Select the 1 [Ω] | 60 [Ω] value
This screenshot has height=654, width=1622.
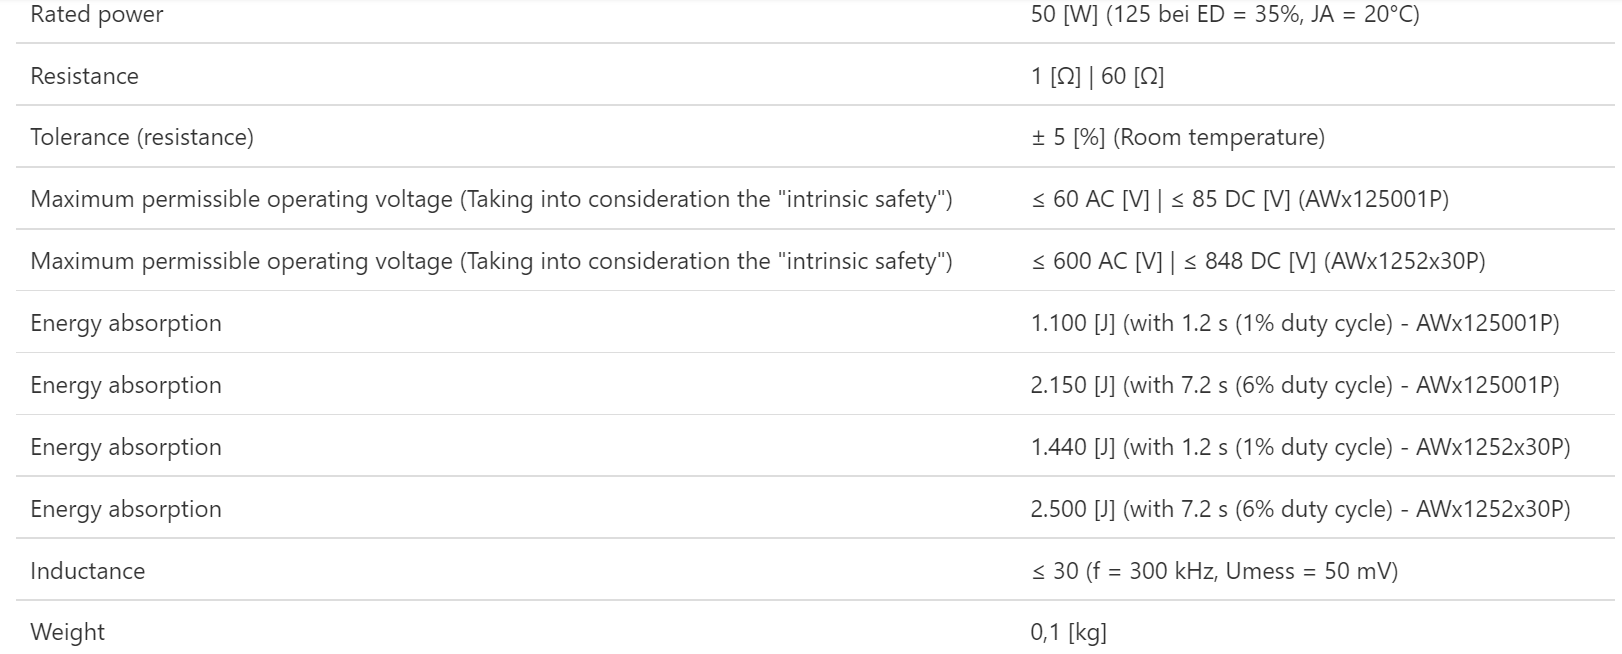1097,76
